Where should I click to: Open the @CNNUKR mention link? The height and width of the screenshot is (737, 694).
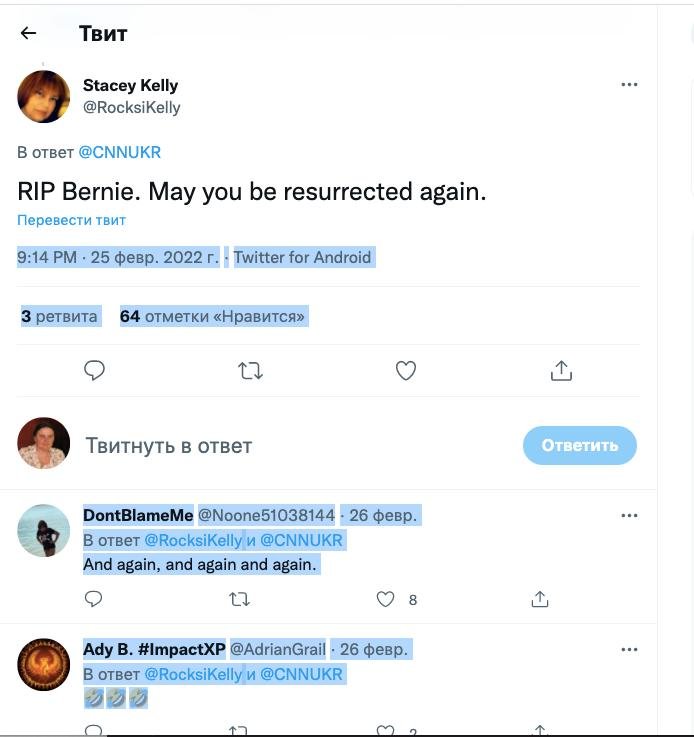click(x=119, y=153)
